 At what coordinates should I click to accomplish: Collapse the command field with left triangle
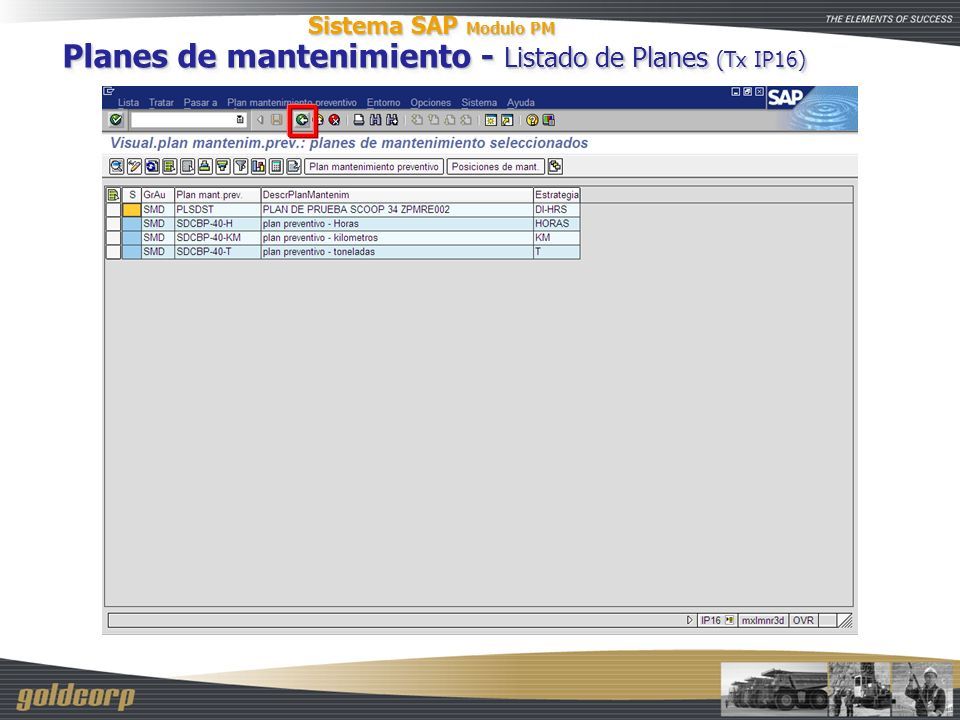[x=260, y=120]
